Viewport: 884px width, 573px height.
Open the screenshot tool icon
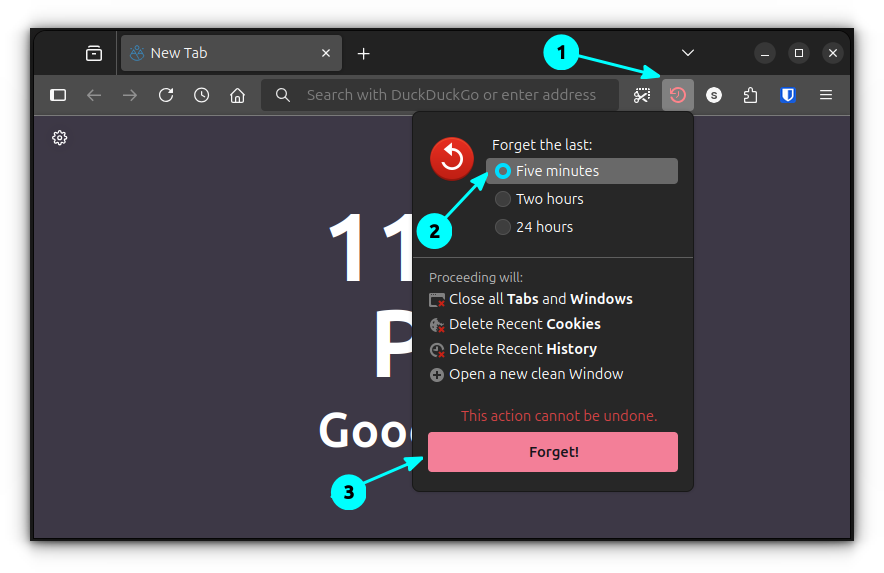(641, 95)
